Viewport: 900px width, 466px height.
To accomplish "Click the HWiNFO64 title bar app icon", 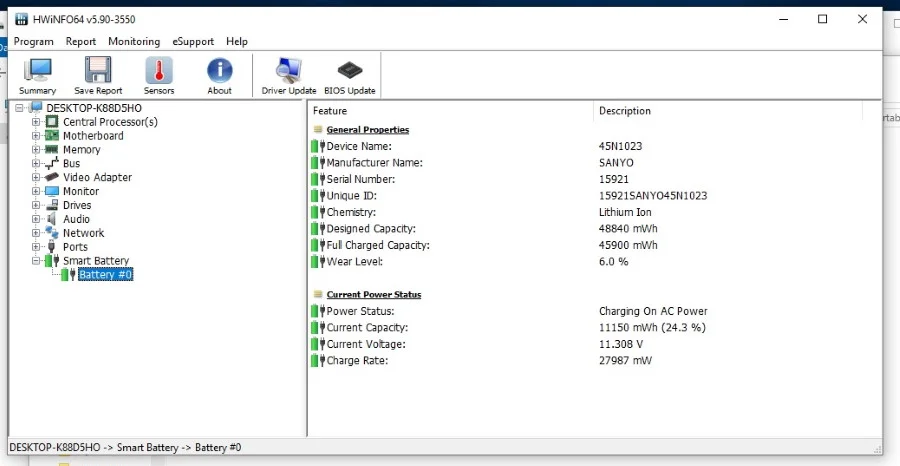I will [x=21, y=20].
